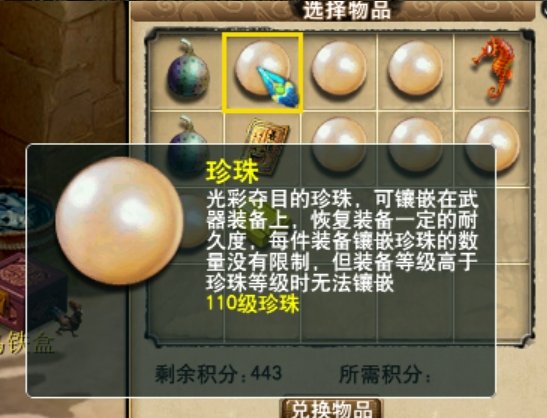Choose the pearl directly left of the seahorse
The height and width of the screenshot is (418, 547).
pyautogui.click(x=416, y=68)
